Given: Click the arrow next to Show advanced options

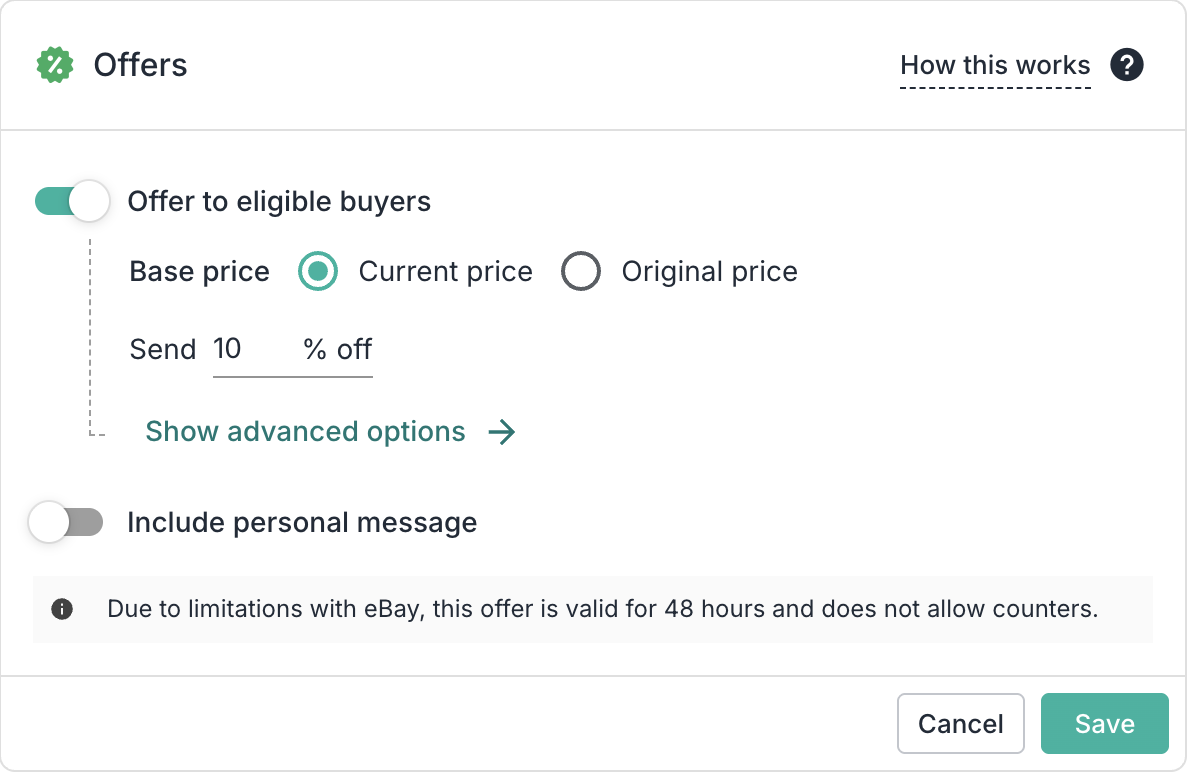Looking at the screenshot, I should coord(501,432).
